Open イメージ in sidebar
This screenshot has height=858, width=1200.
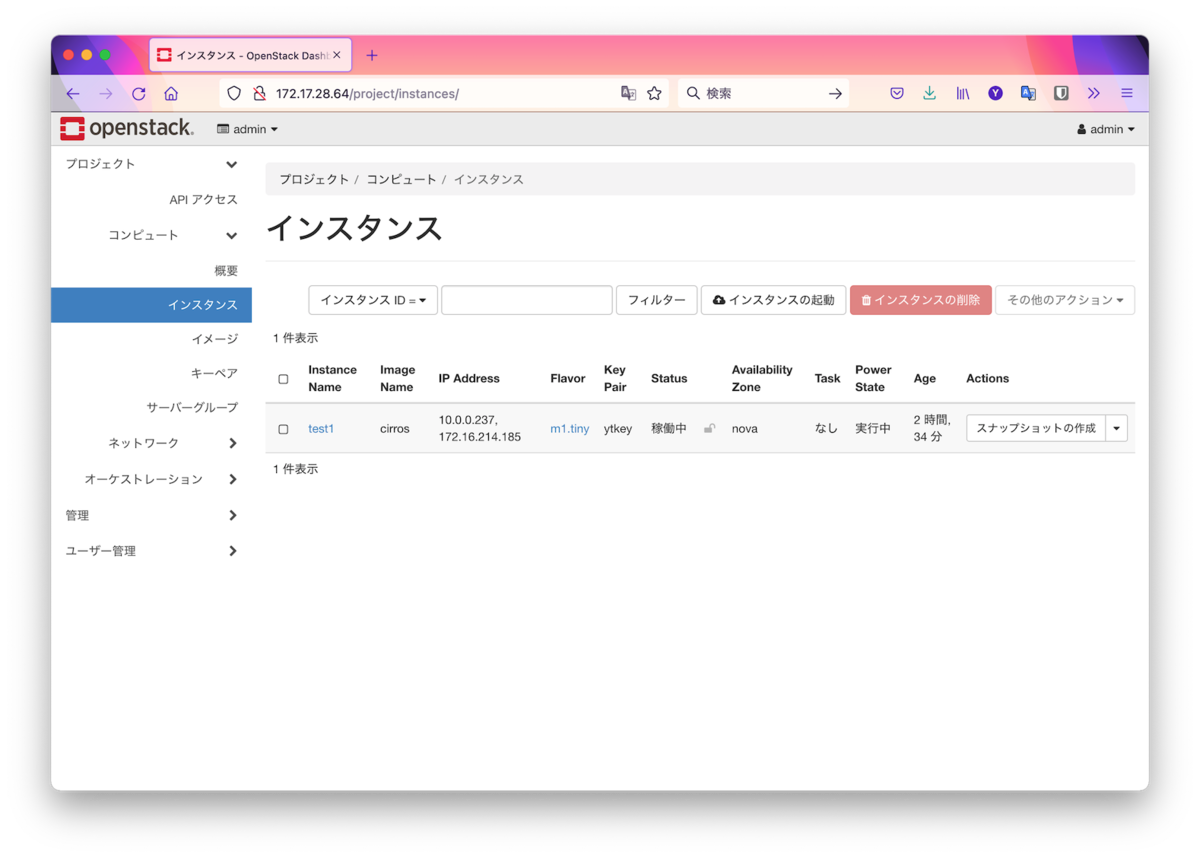[215, 339]
